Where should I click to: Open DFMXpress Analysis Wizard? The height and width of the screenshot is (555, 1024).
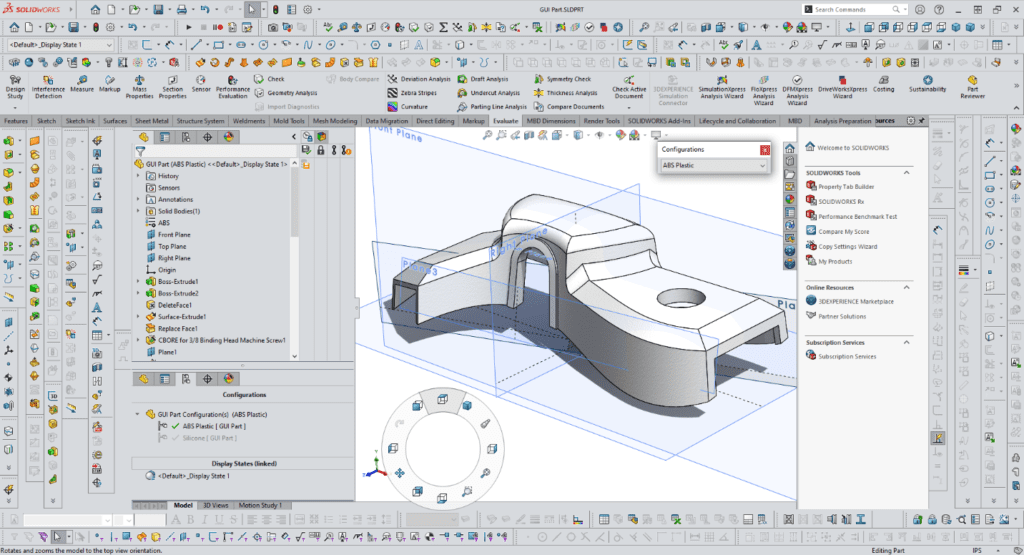(797, 89)
